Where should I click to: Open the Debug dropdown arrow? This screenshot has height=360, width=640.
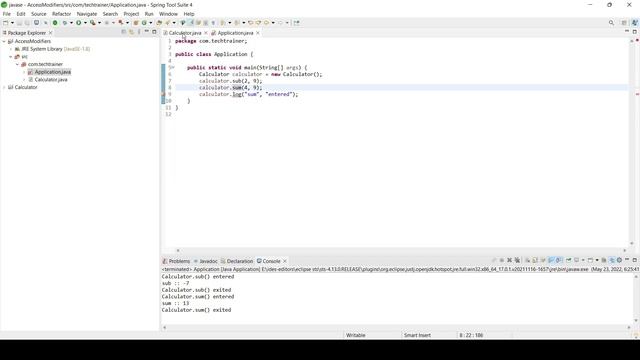(x=71, y=22)
